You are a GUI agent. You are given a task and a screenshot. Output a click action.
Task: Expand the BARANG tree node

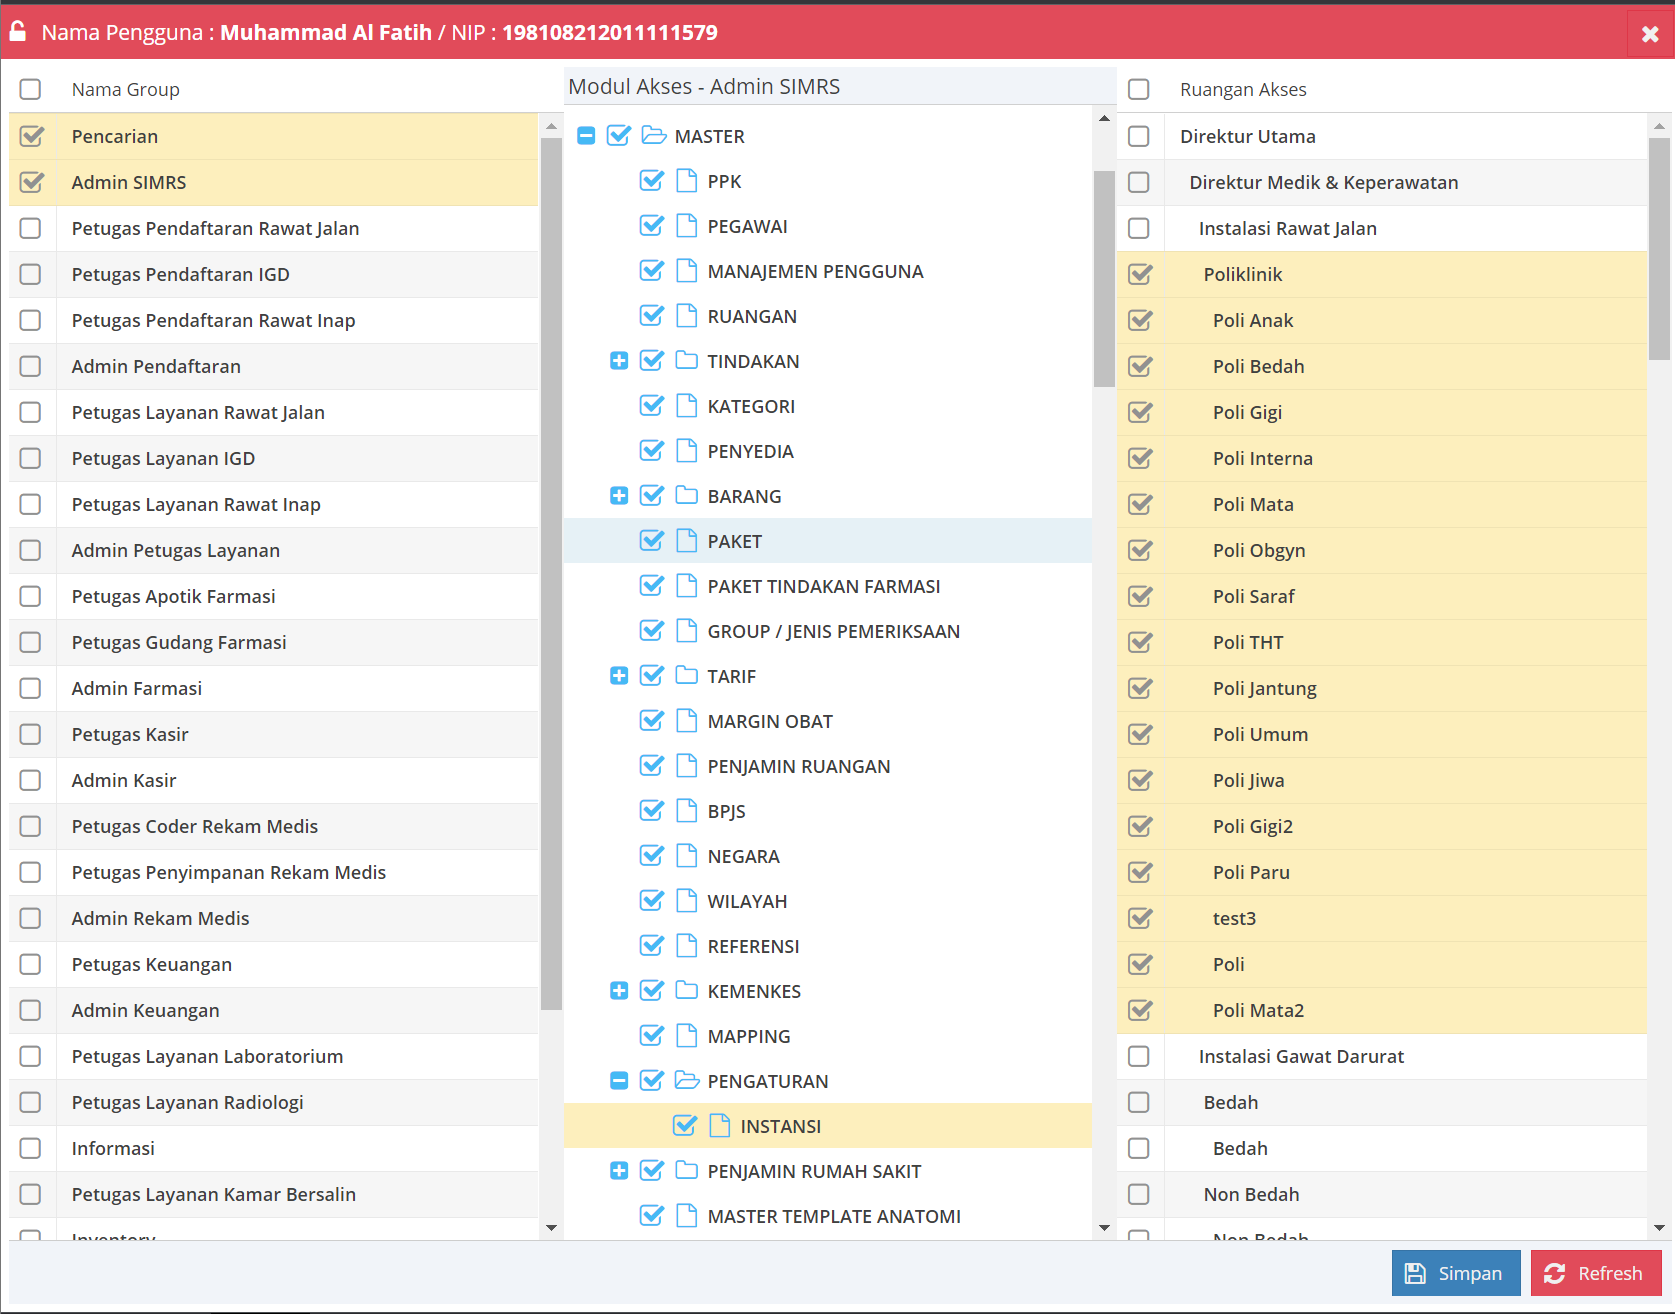[x=619, y=496]
